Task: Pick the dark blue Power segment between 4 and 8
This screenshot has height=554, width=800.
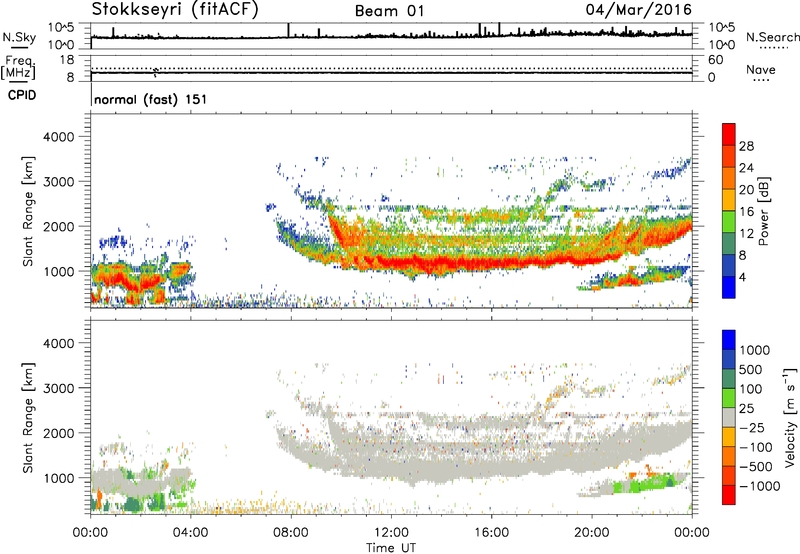Action: coord(729,266)
